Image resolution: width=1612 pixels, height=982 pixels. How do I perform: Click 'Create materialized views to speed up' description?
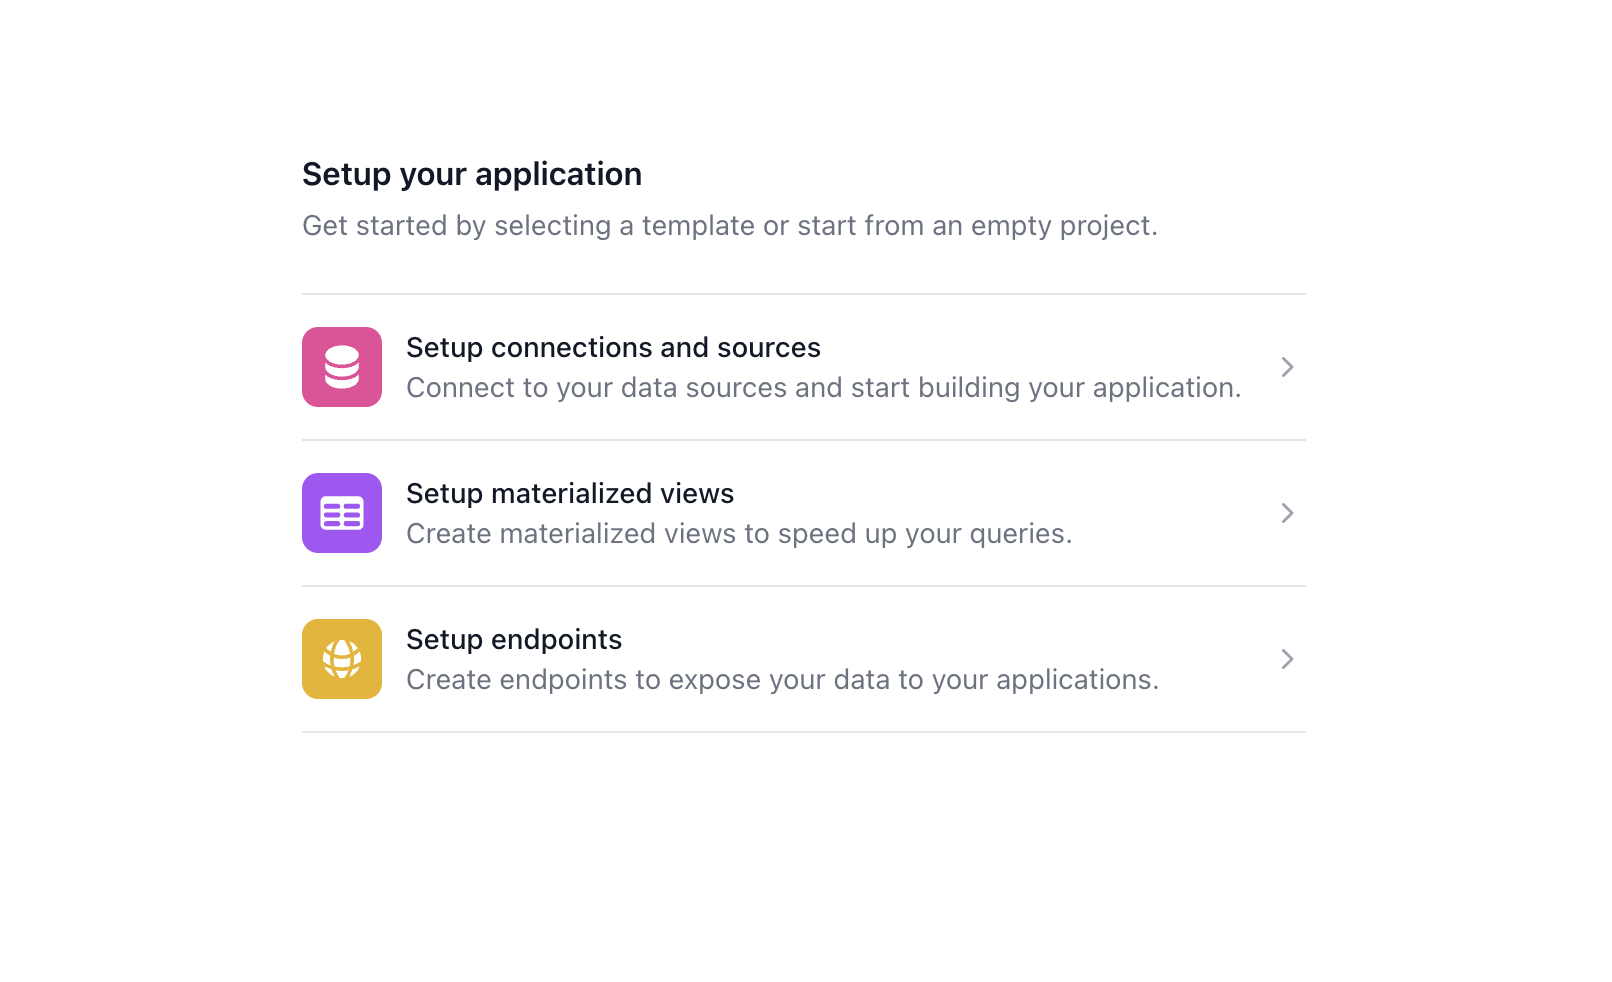pos(738,534)
